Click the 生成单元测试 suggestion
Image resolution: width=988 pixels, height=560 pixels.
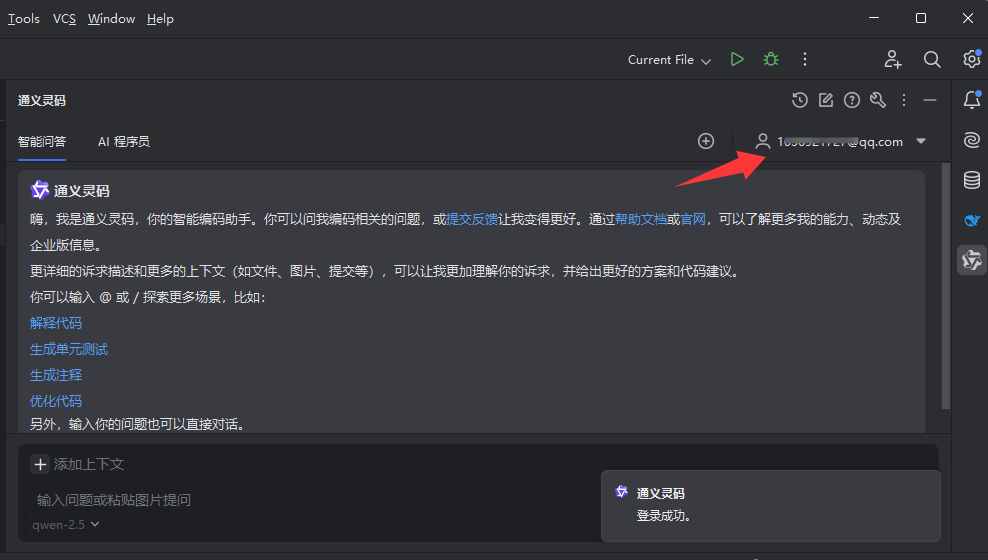(69, 349)
